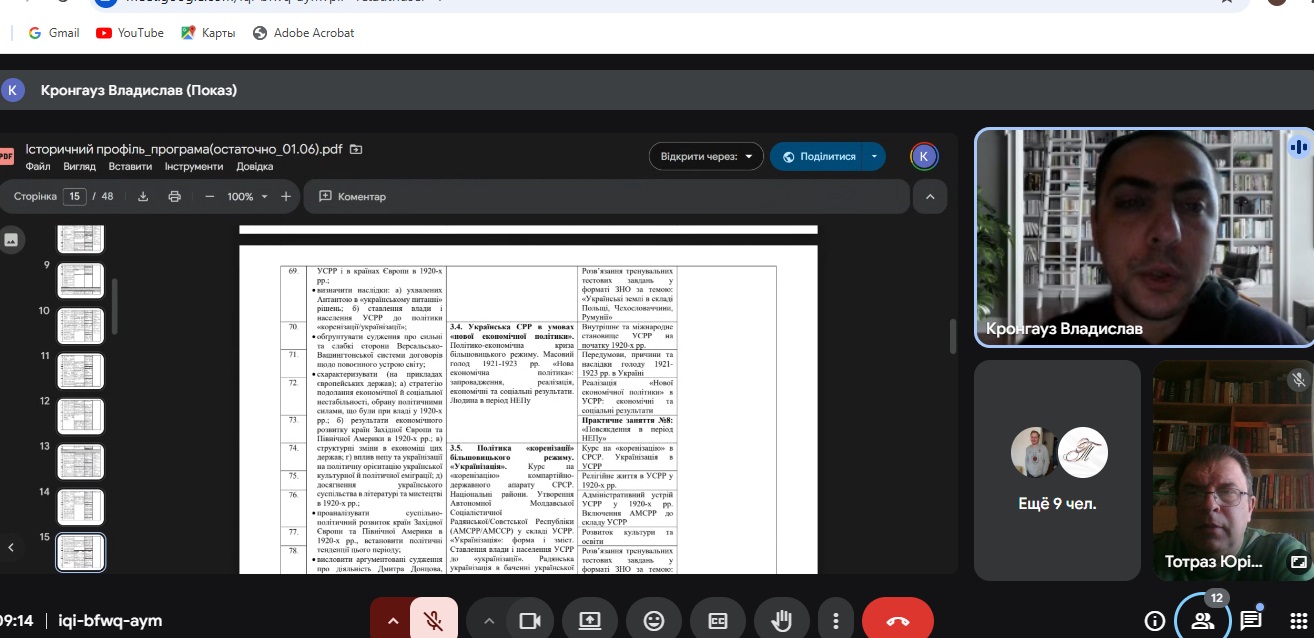The image size is (1314, 638).
Task: Zoom out with the minus icon
Action: point(210,197)
